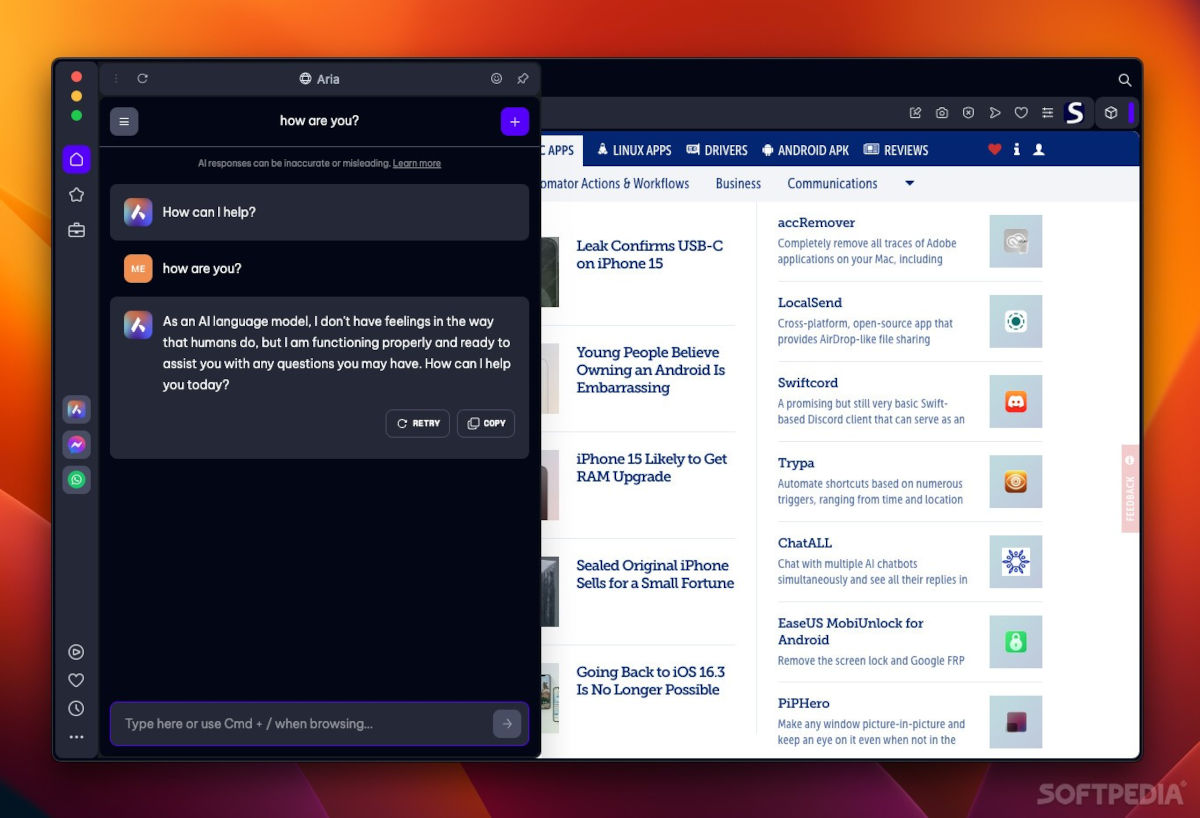Open the Leak Confirms USB-C on iPhone 15 article
The width and height of the screenshot is (1200, 818).
(x=650, y=254)
